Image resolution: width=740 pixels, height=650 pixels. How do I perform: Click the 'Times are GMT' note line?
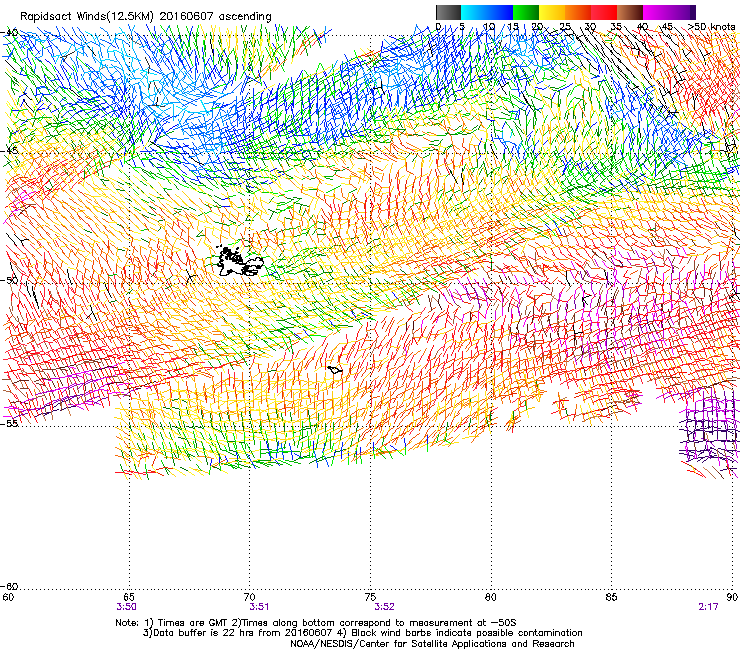pos(316,623)
